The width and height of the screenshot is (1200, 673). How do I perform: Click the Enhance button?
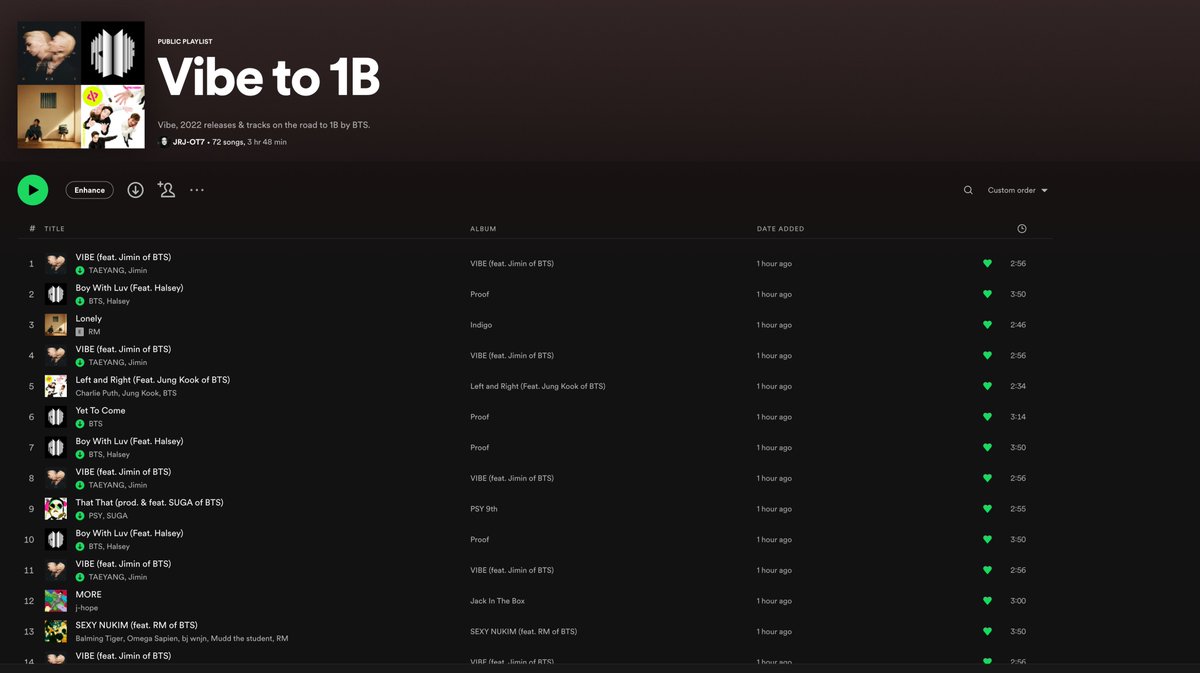click(89, 190)
